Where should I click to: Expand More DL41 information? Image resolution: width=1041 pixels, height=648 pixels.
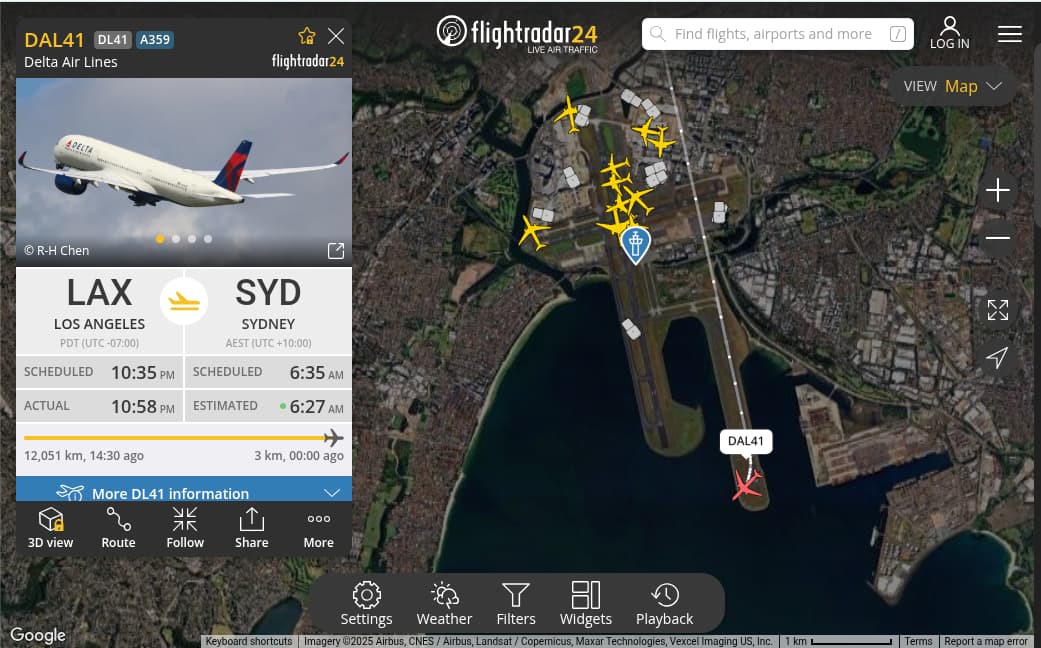pyautogui.click(x=184, y=493)
